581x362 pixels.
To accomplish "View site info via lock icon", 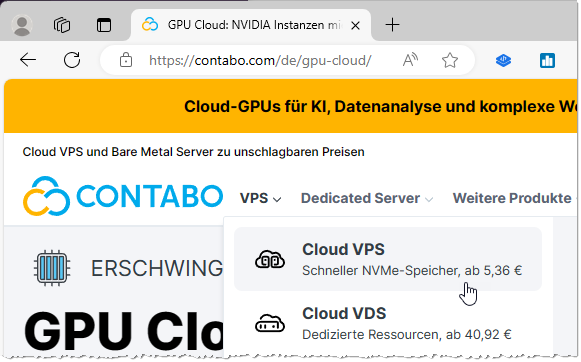I will click(x=126, y=60).
